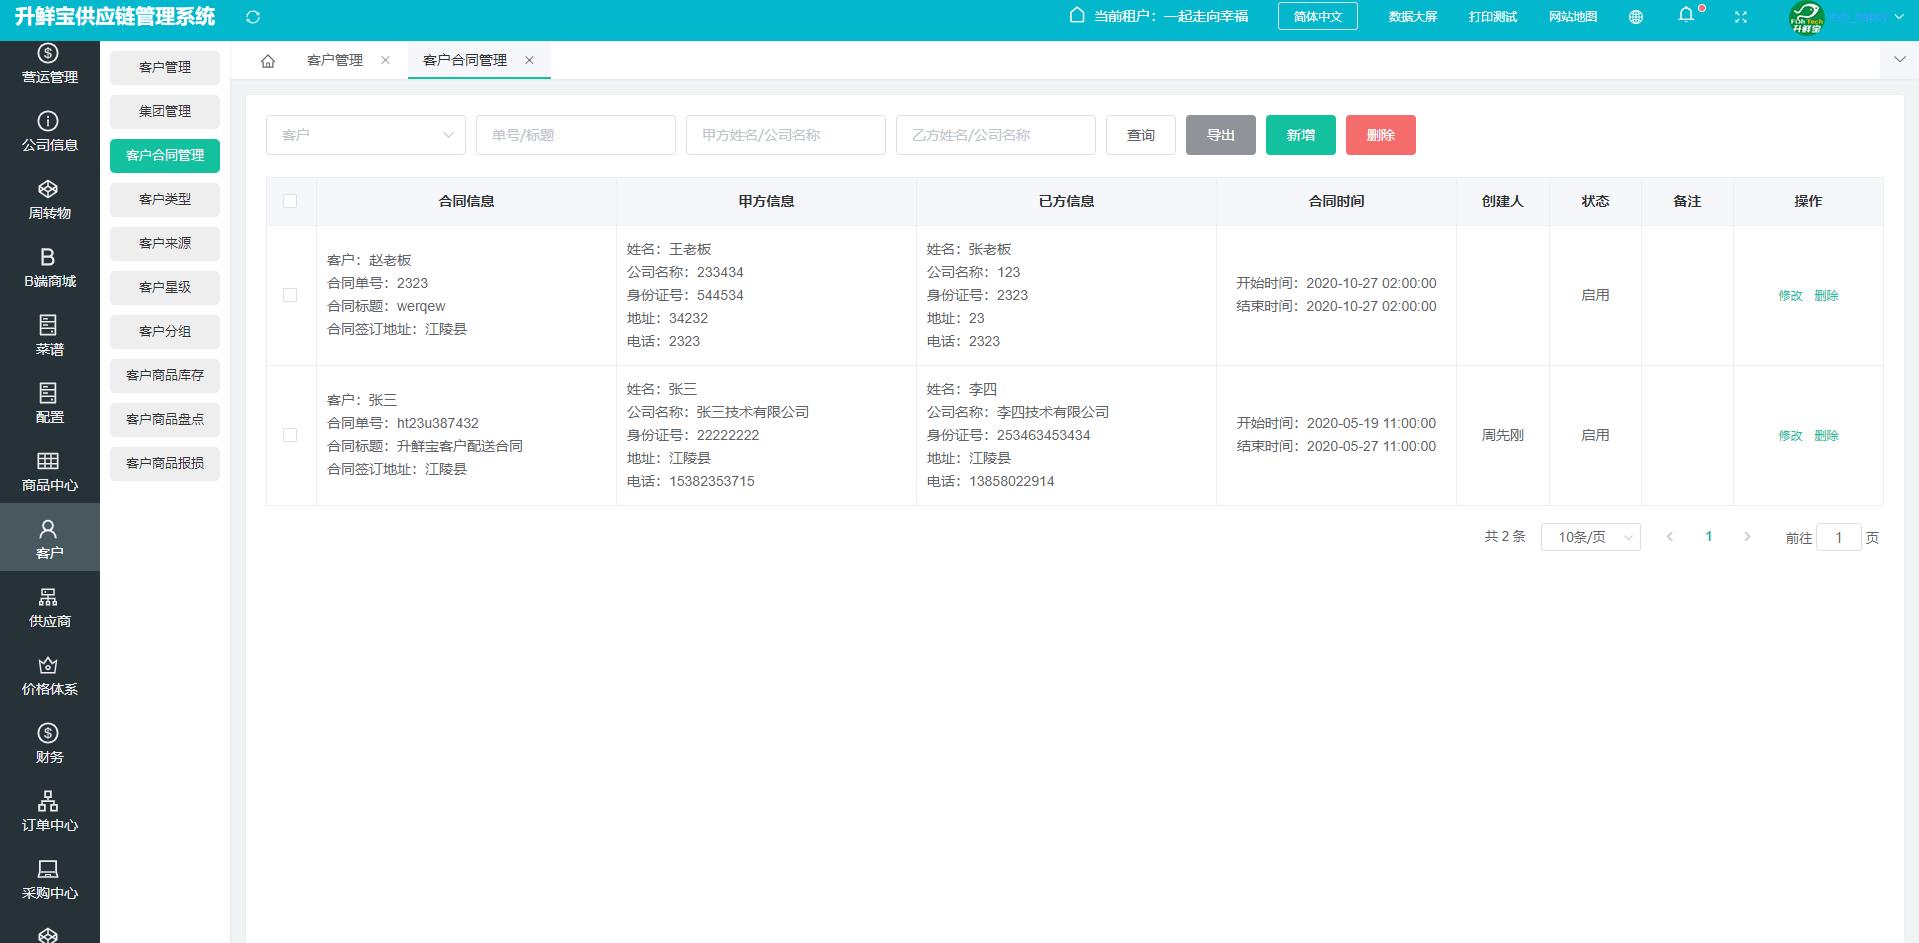The image size is (1919, 943).
Task: Go to home via the house icon
Action: [268, 61]
